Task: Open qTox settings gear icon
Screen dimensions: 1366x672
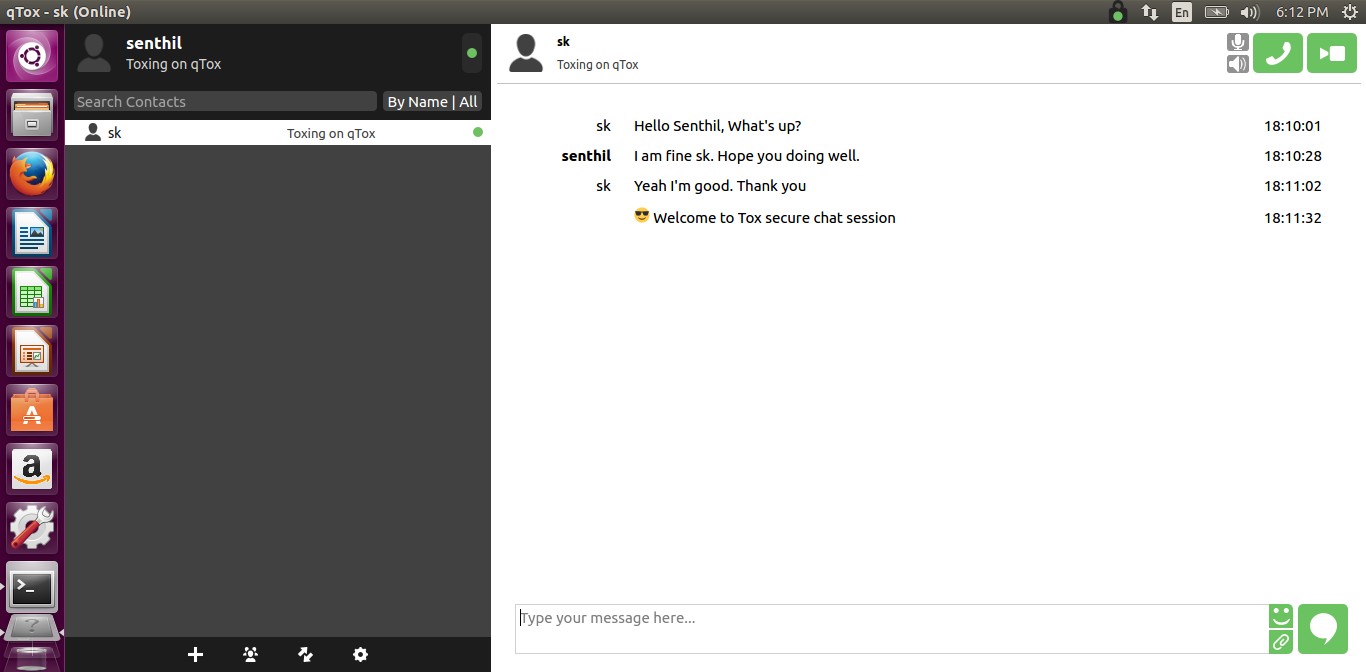Action: pyautogui.click(x=360, y=655)
